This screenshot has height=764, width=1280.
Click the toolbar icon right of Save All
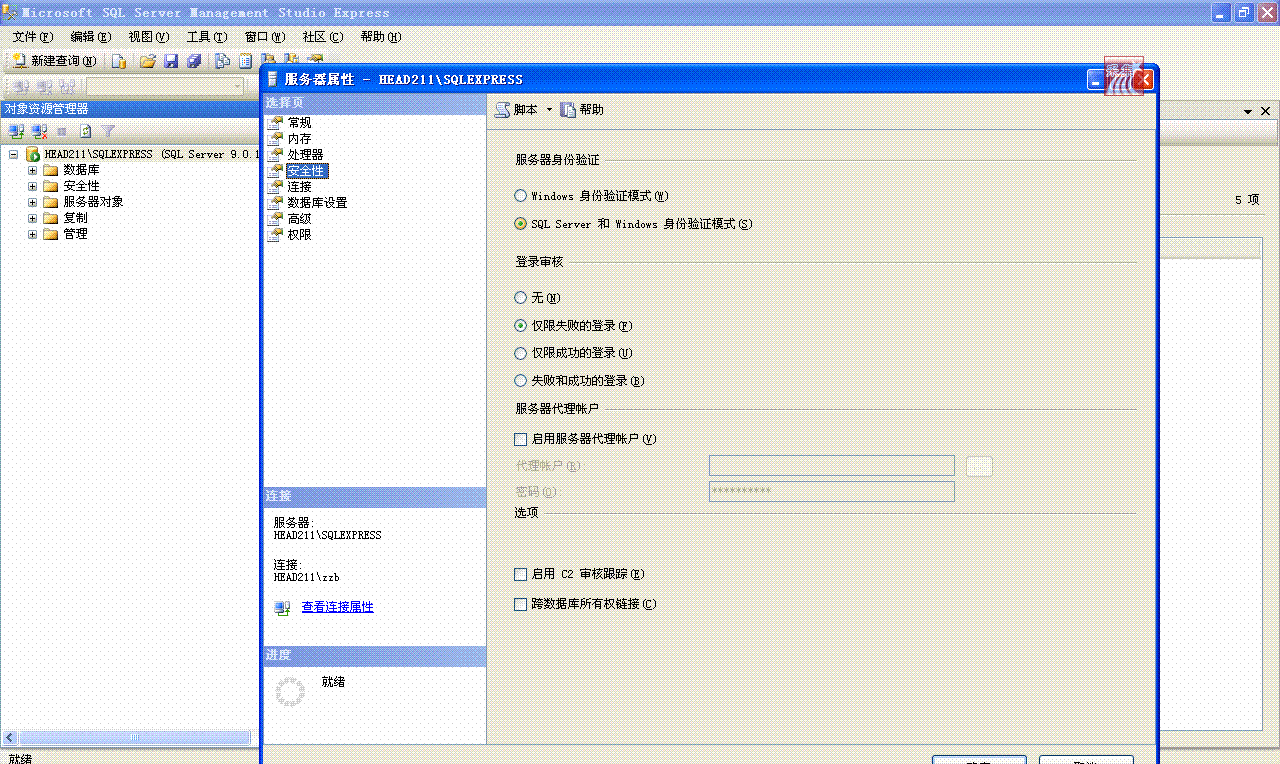point(223,61)
